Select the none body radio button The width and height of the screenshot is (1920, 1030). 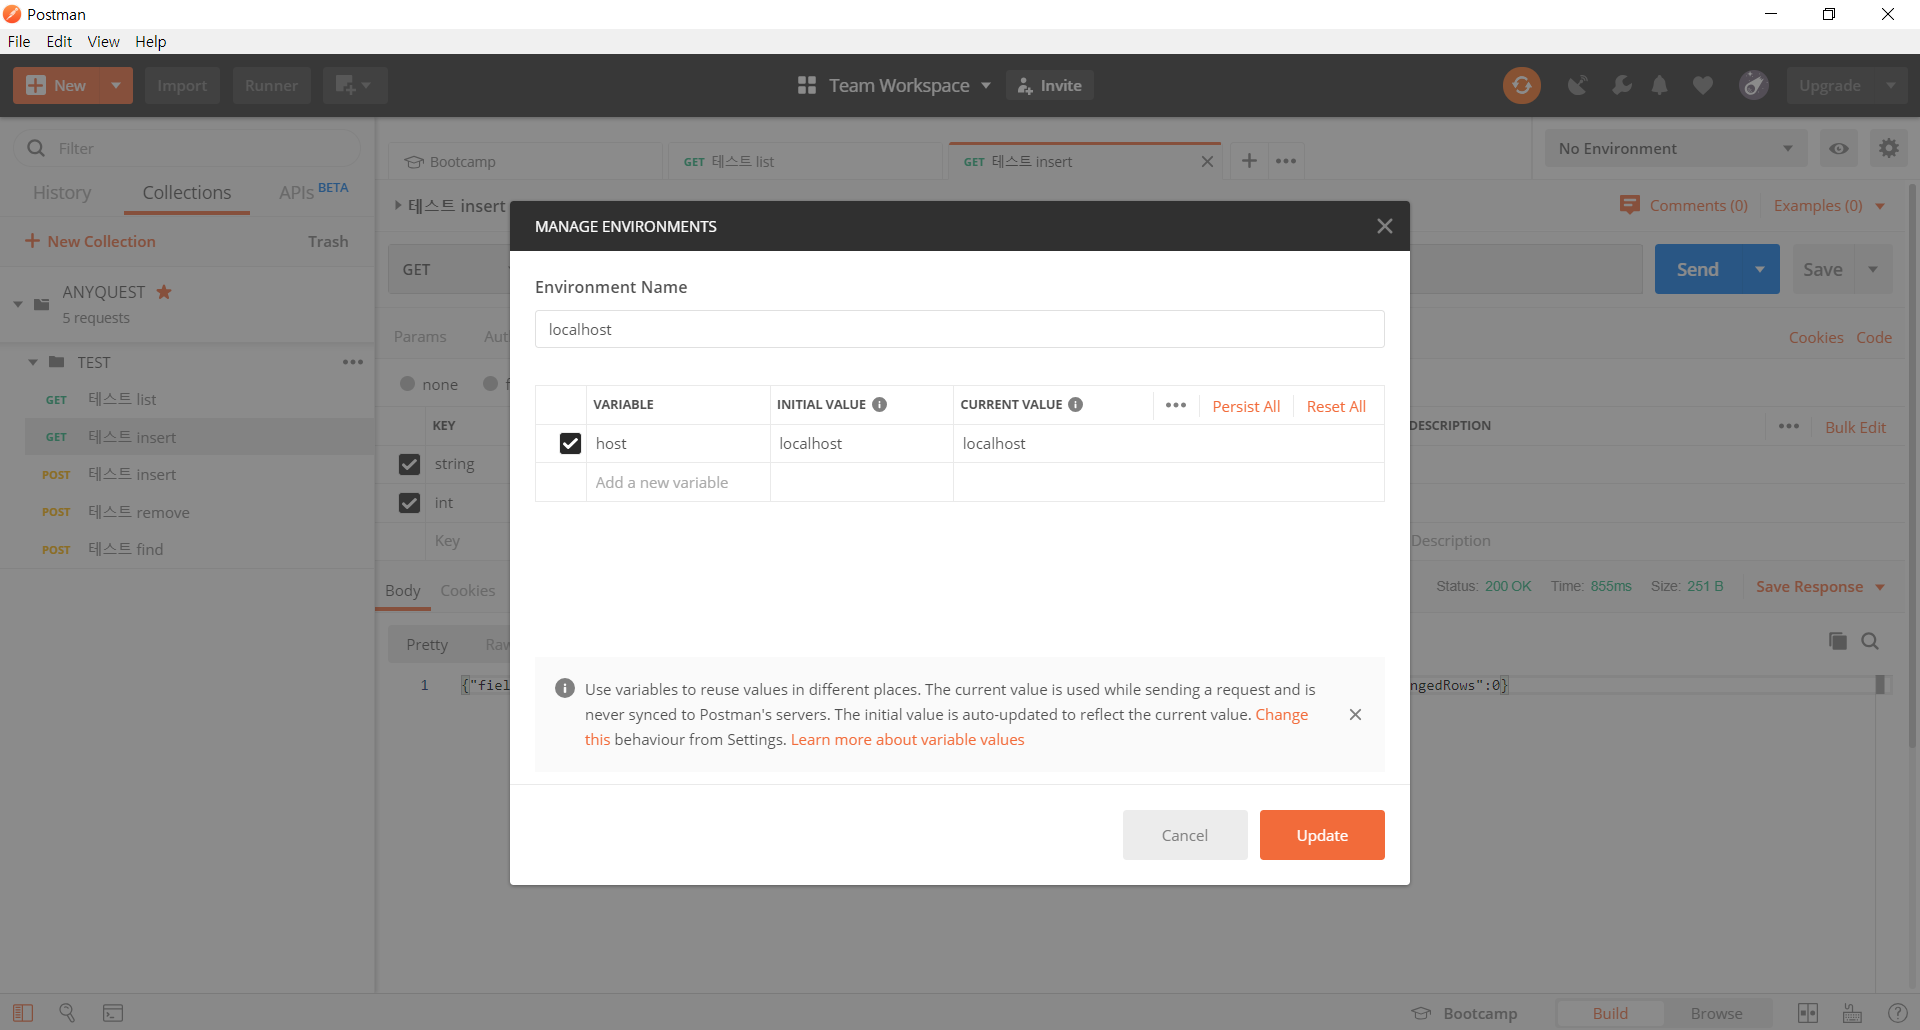[407, 383]
